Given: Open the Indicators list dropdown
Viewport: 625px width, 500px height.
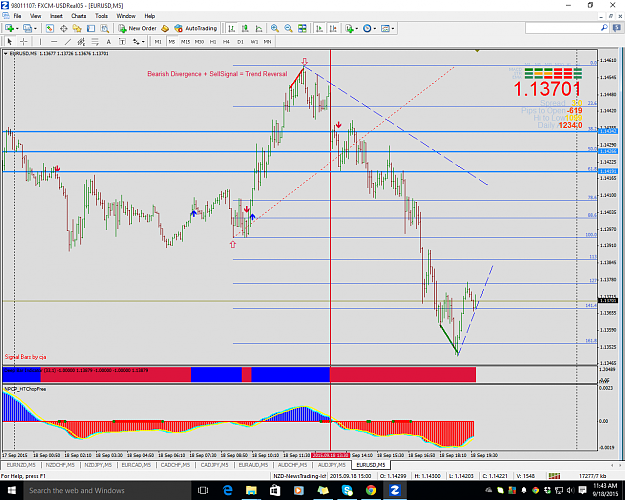Looking at the screenshot, I should (x=351, y=28).
